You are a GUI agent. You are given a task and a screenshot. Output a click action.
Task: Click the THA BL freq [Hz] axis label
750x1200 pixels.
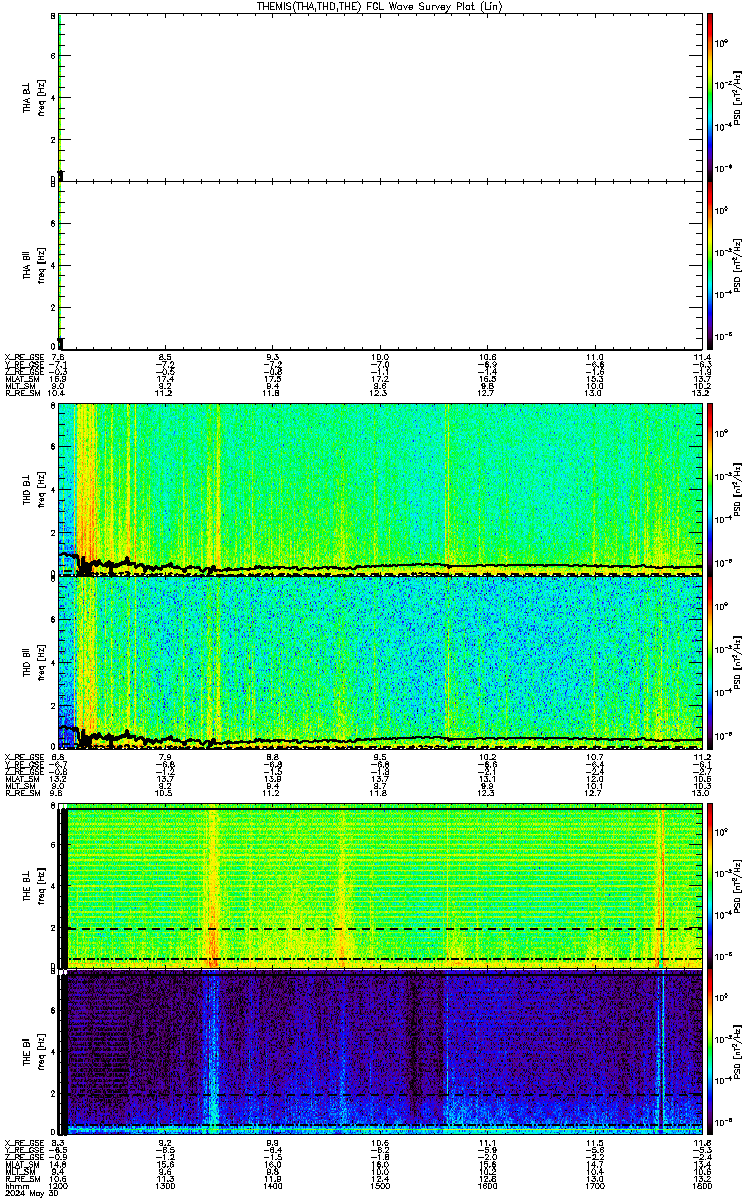[40, 96]
